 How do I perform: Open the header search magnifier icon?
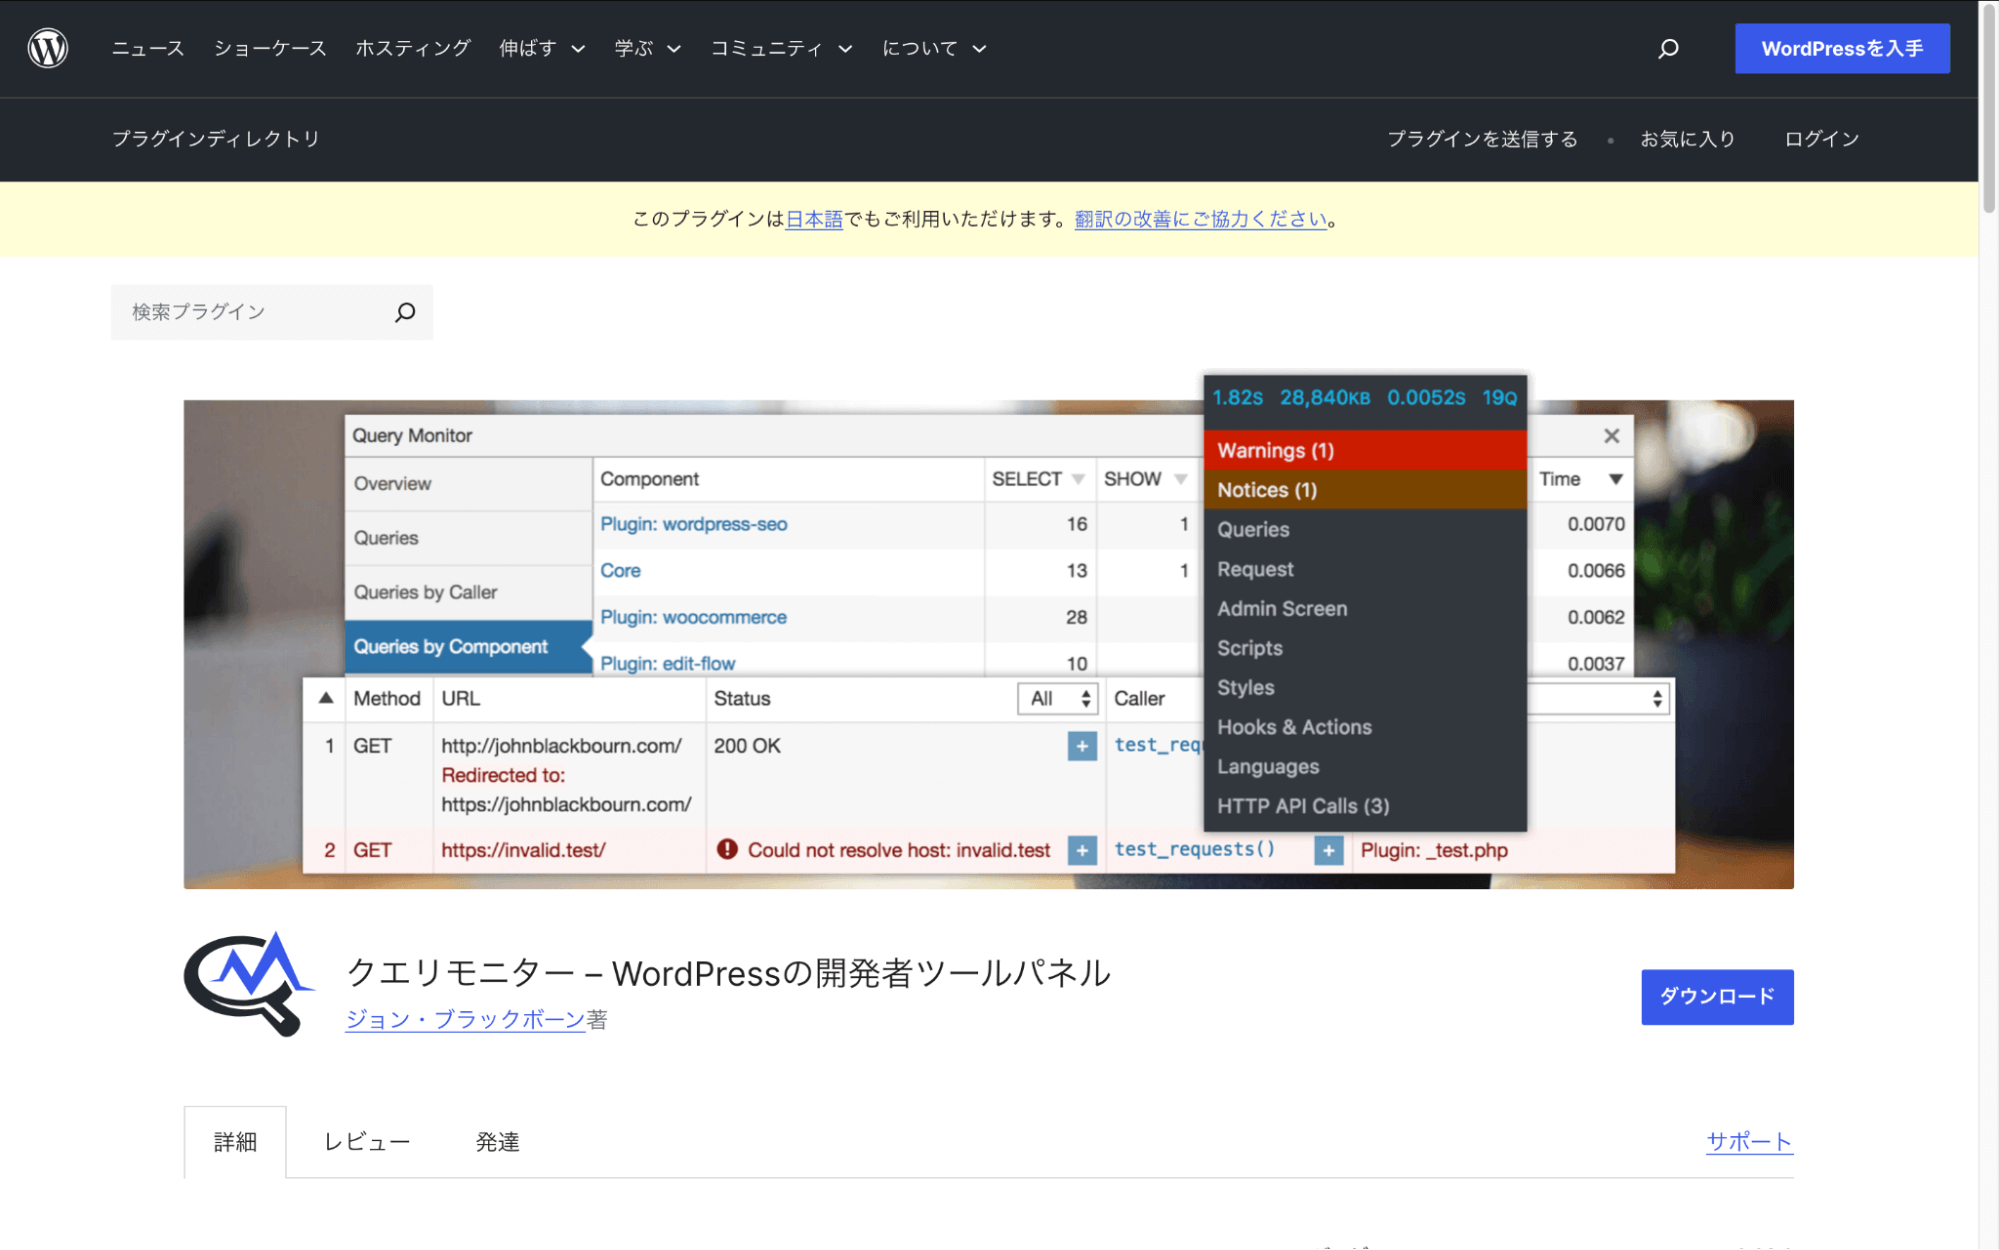(1667, 47)
